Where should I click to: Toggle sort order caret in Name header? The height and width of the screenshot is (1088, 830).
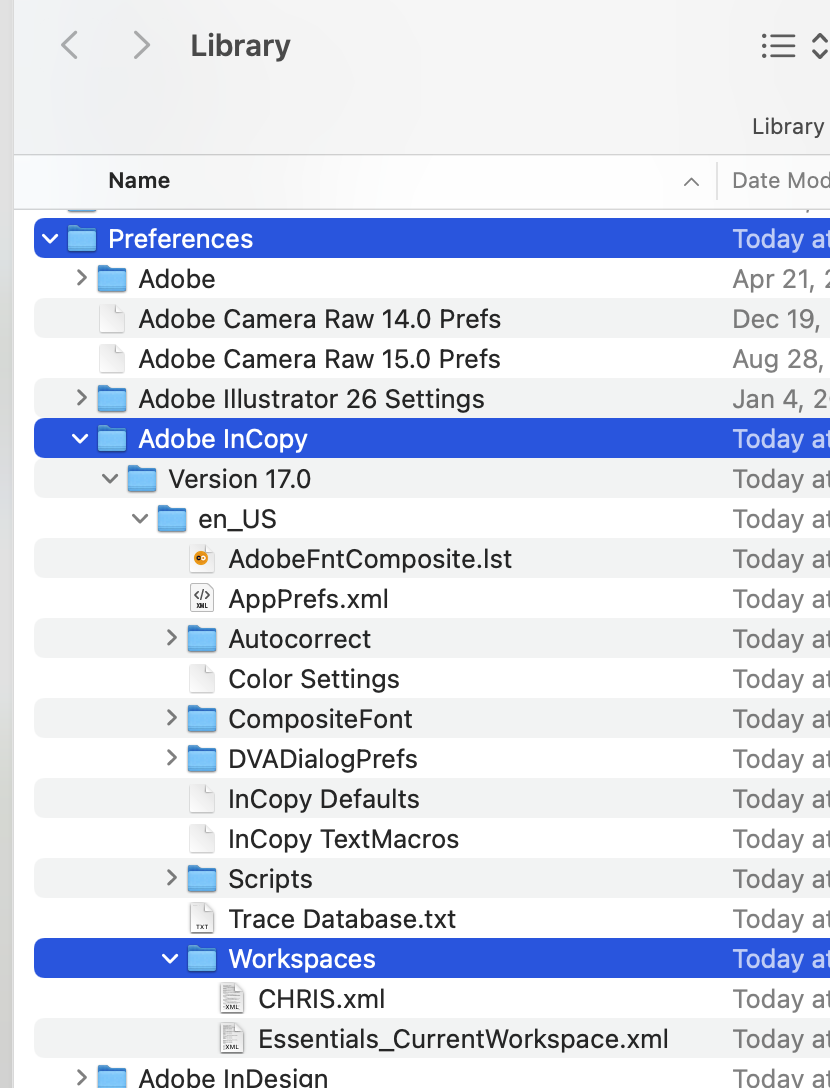[x=691, y=182]
